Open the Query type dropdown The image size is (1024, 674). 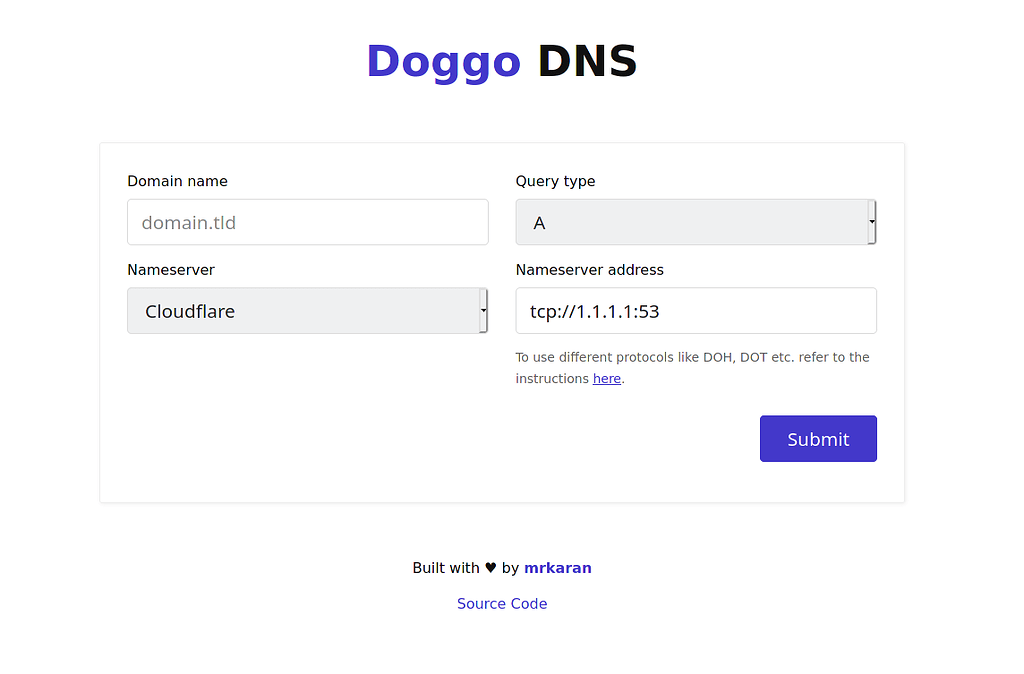coord(696,222)
